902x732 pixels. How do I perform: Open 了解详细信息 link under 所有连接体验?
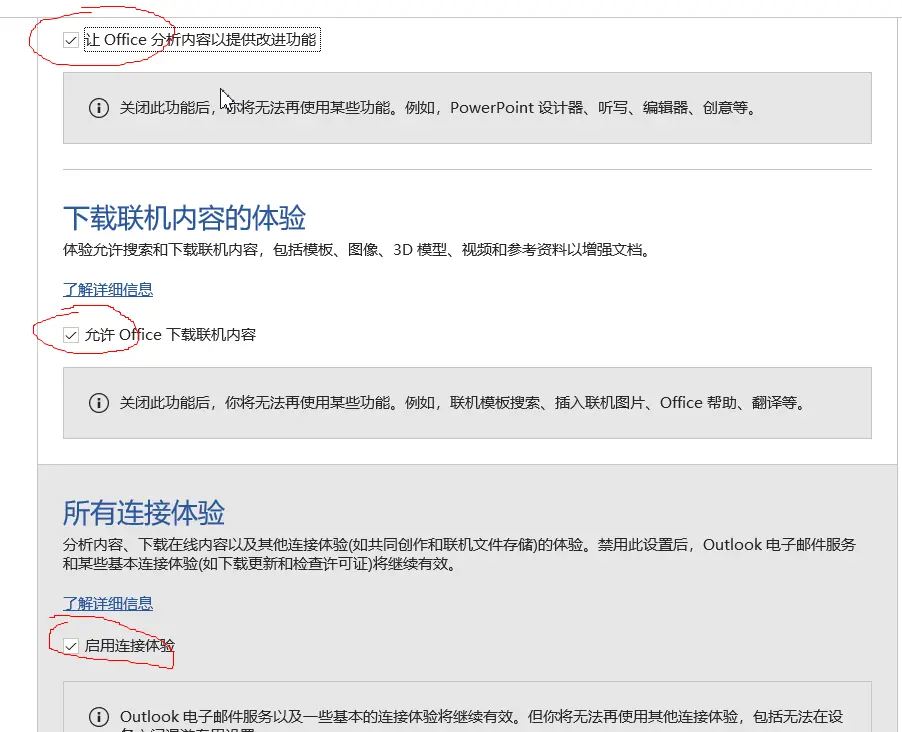tap(108, 604)
